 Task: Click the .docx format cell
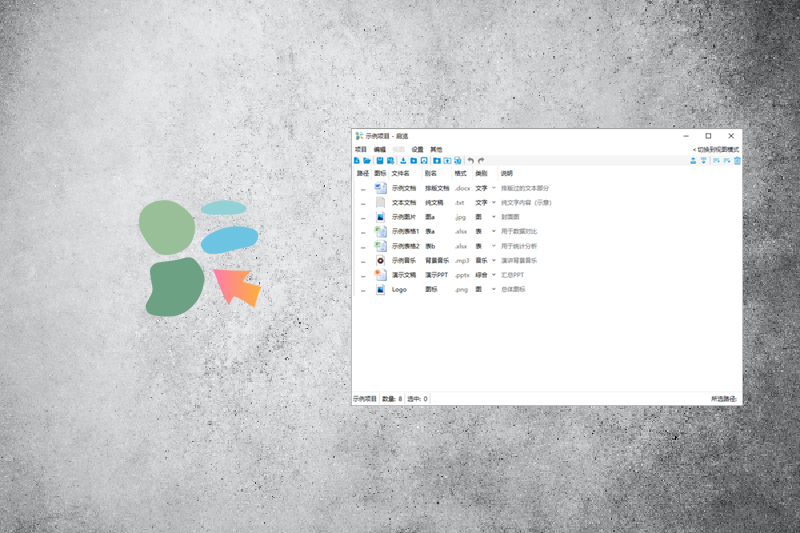[462, 188]
